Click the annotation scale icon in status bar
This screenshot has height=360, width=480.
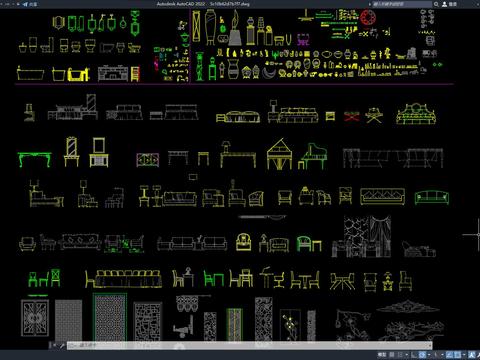(472, 355)
